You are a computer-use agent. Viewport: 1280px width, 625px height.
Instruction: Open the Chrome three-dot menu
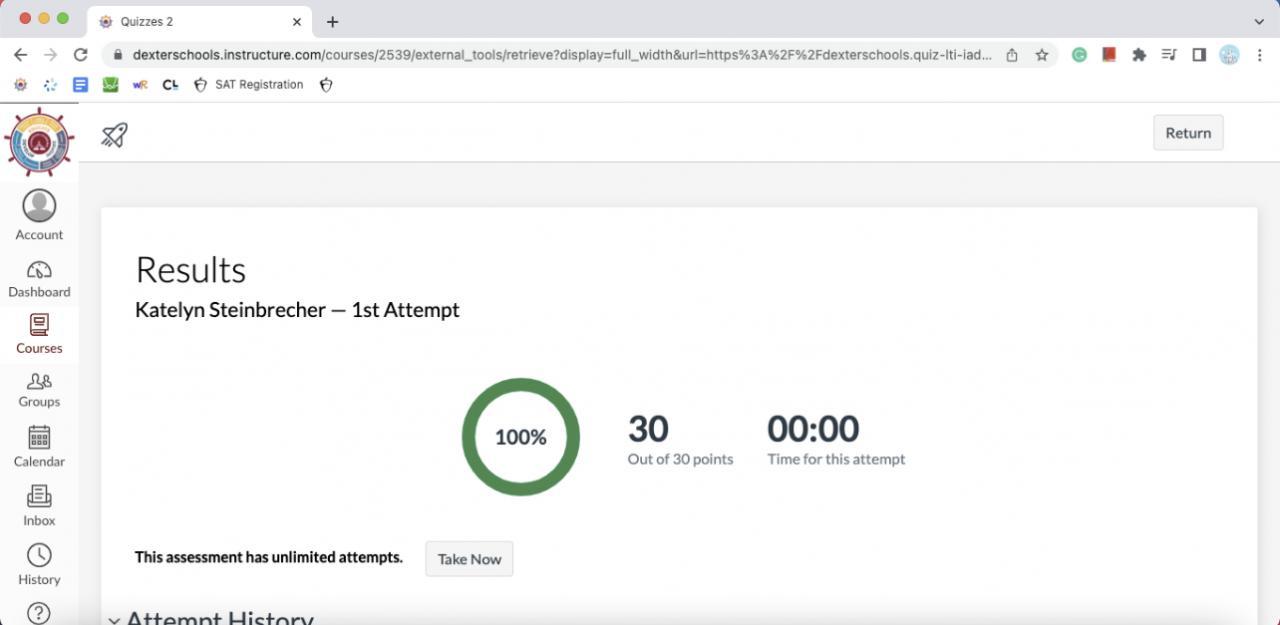pyautogui.click(x=1260, y=55)
